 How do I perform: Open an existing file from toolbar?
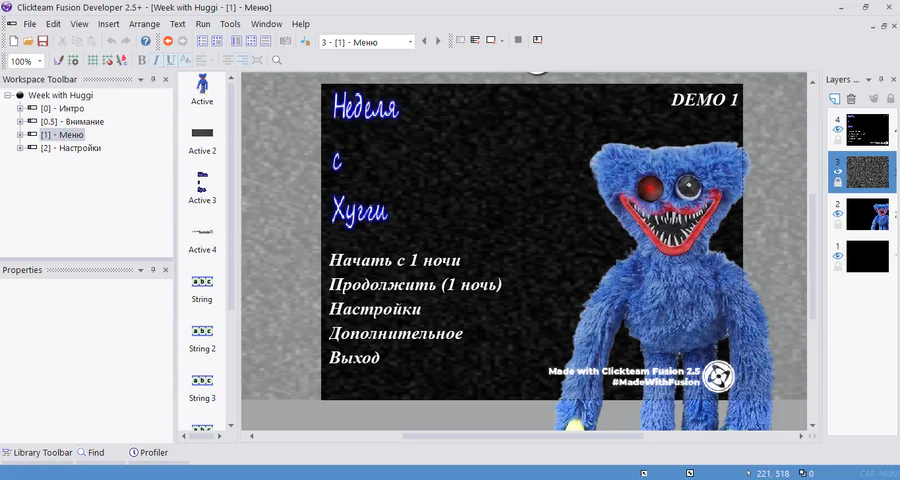(28, 41)
